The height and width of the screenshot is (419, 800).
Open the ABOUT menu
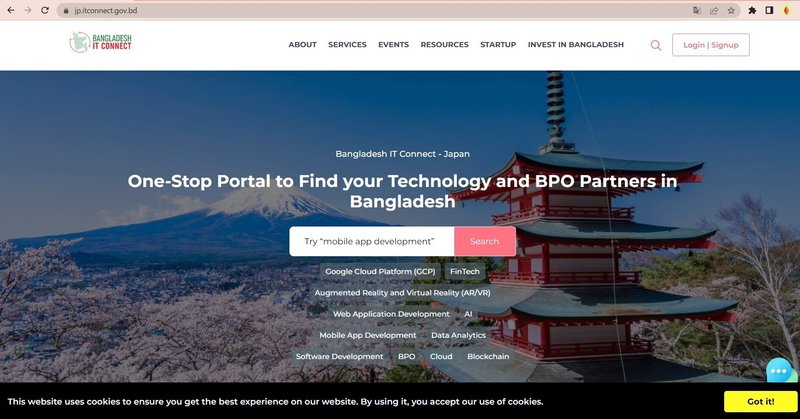coord(303,45)
